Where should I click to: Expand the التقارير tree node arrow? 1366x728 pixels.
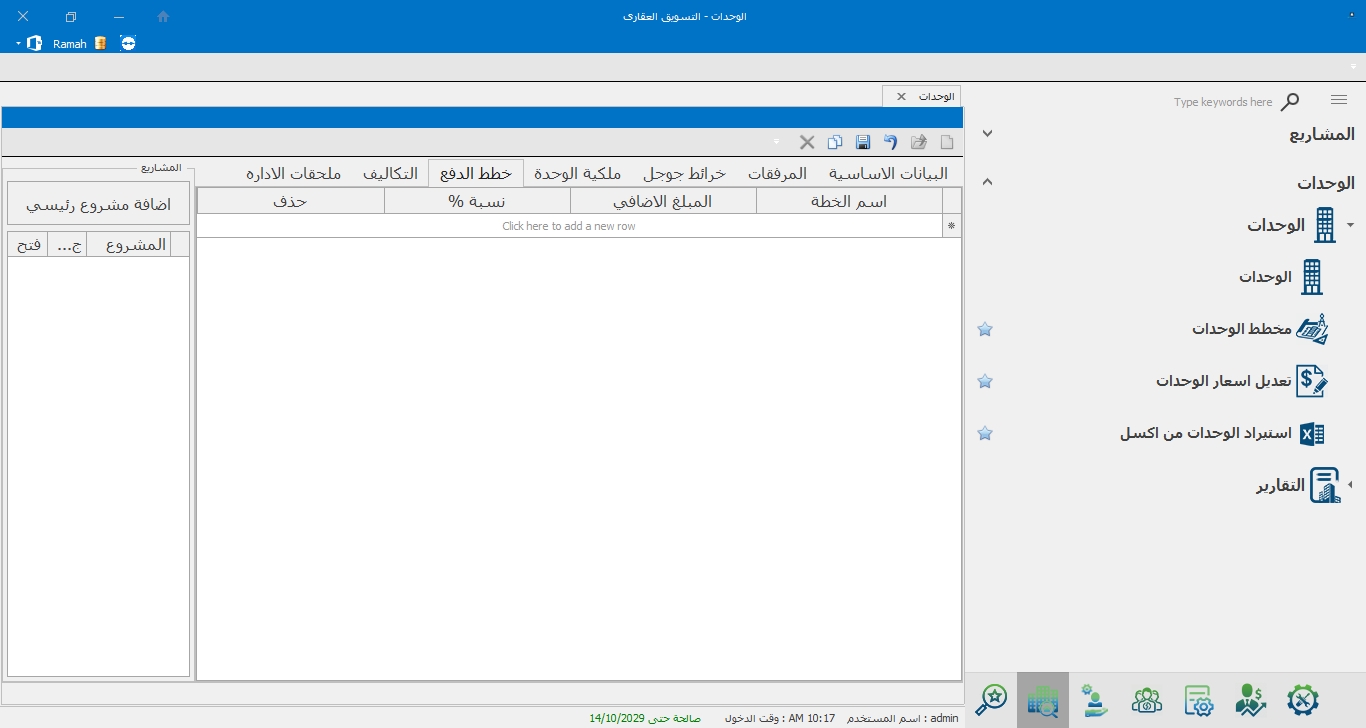pyautogui.click(x=1350, y=486)
